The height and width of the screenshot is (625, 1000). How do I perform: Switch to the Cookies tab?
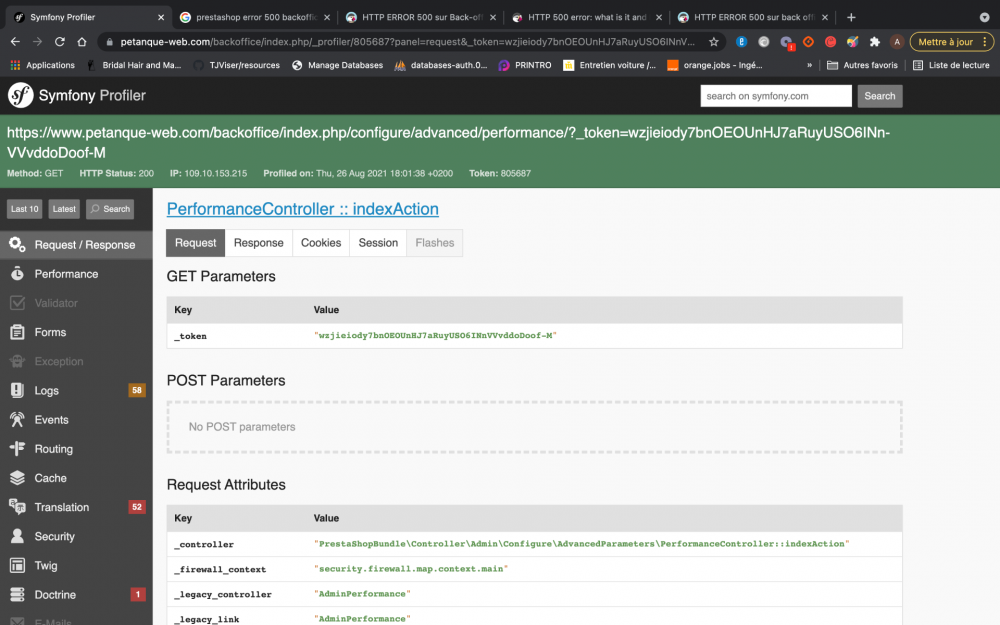(x=321, y=243)
